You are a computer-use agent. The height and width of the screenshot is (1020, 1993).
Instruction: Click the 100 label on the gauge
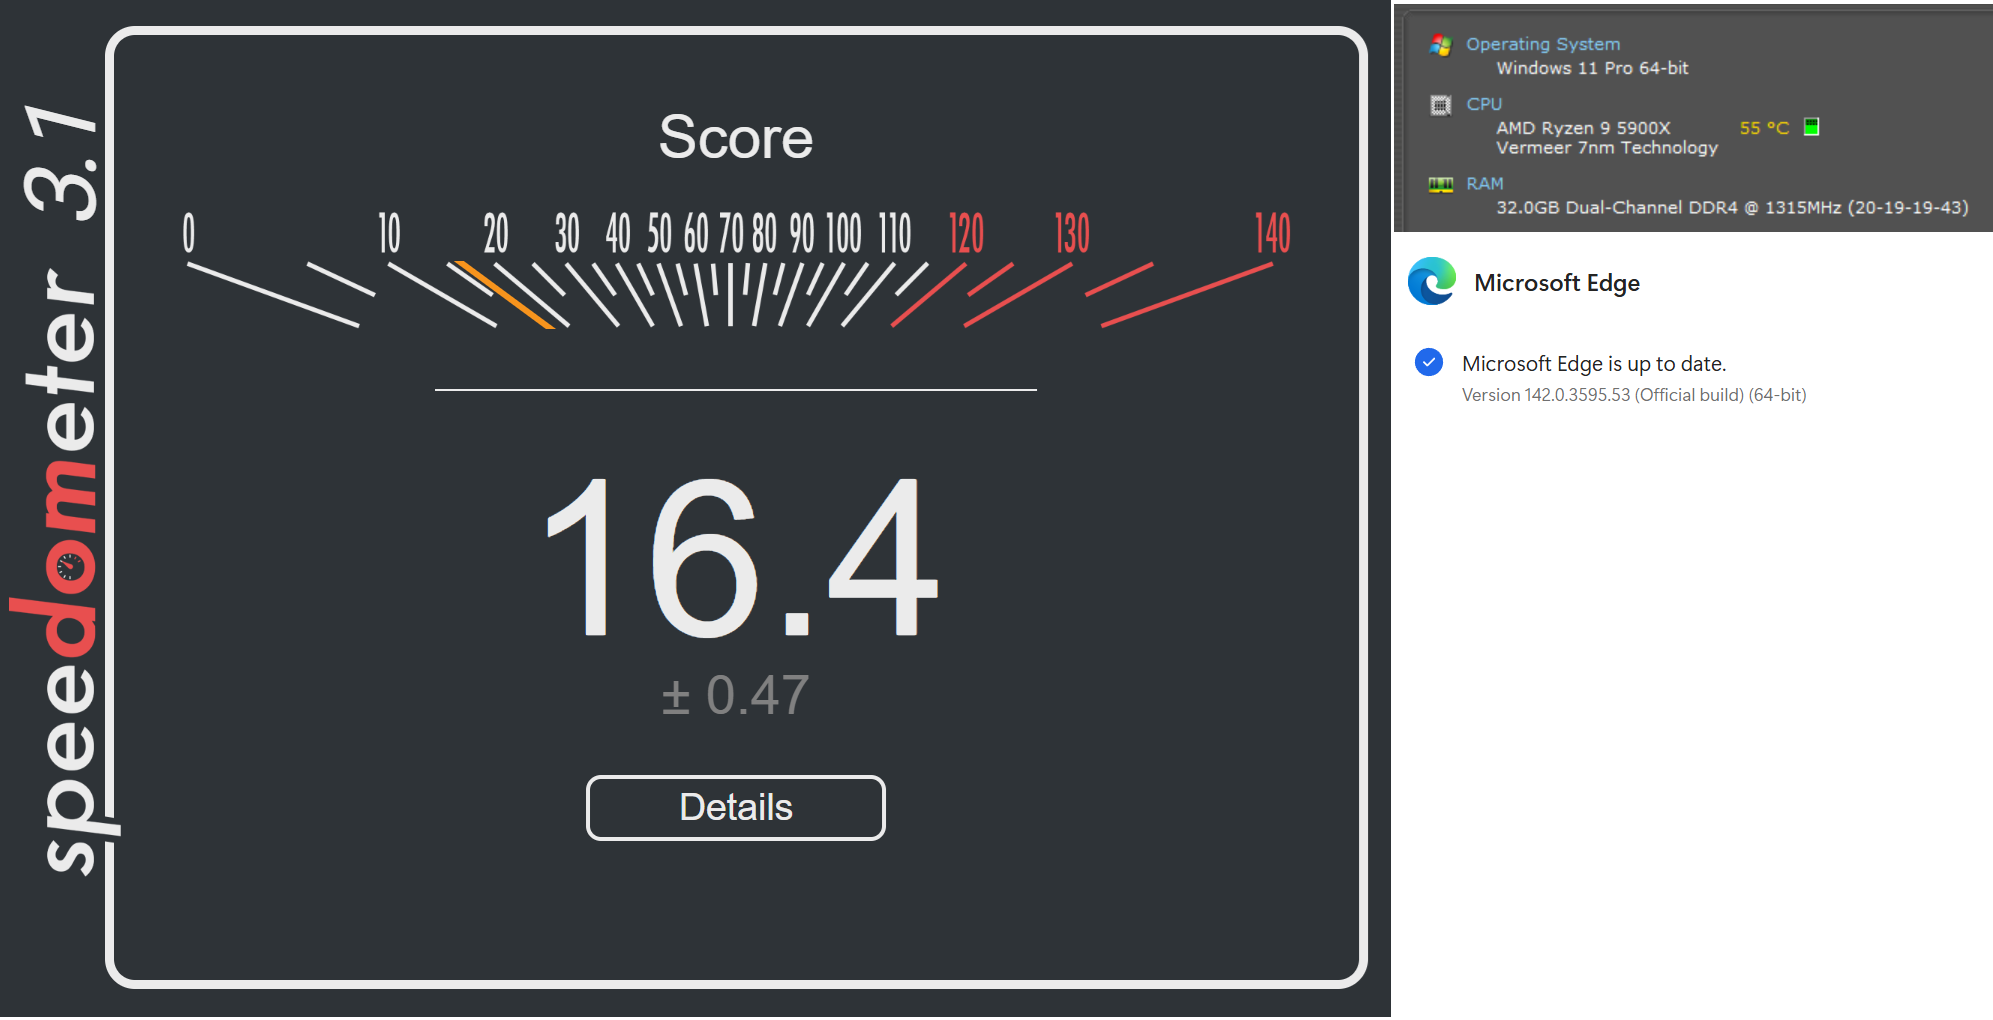click(x=843, y=233)
